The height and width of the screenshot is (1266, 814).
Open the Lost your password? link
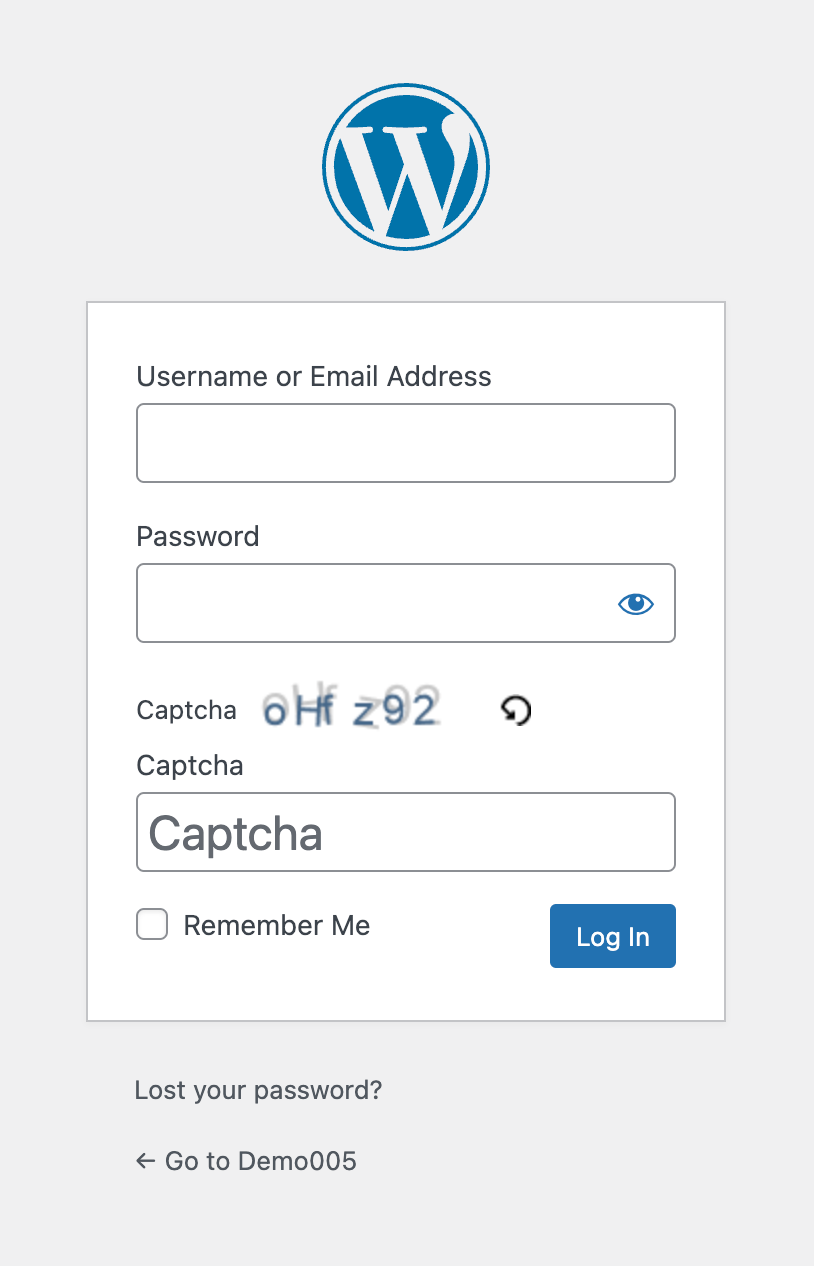pos(258,1089)
